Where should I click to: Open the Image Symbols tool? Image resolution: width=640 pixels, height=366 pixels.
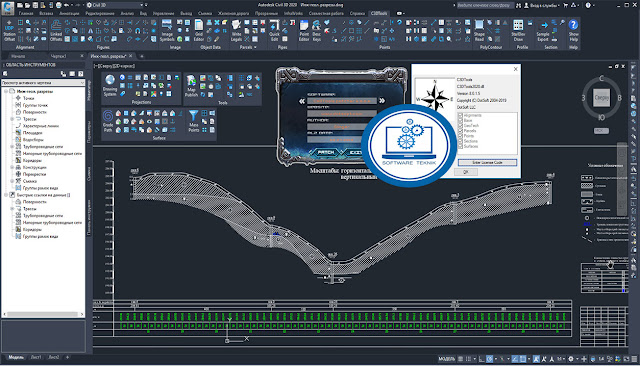point(167,31)
